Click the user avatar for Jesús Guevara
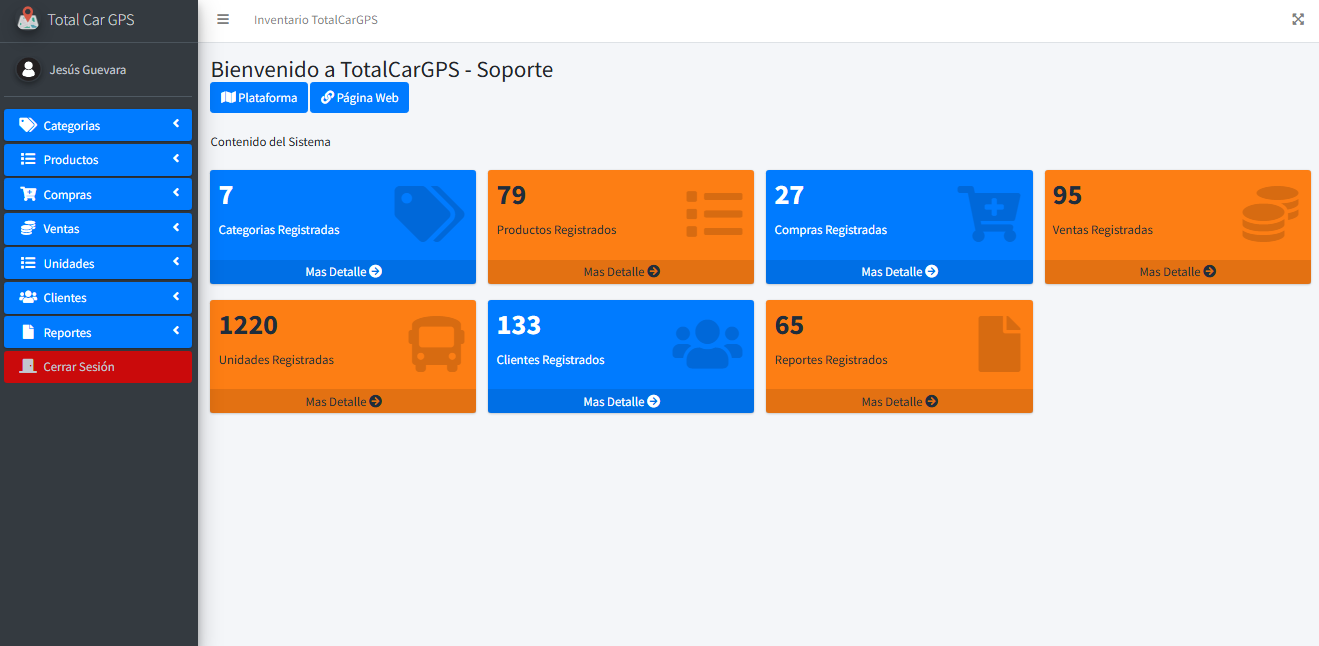 [28, 69]
